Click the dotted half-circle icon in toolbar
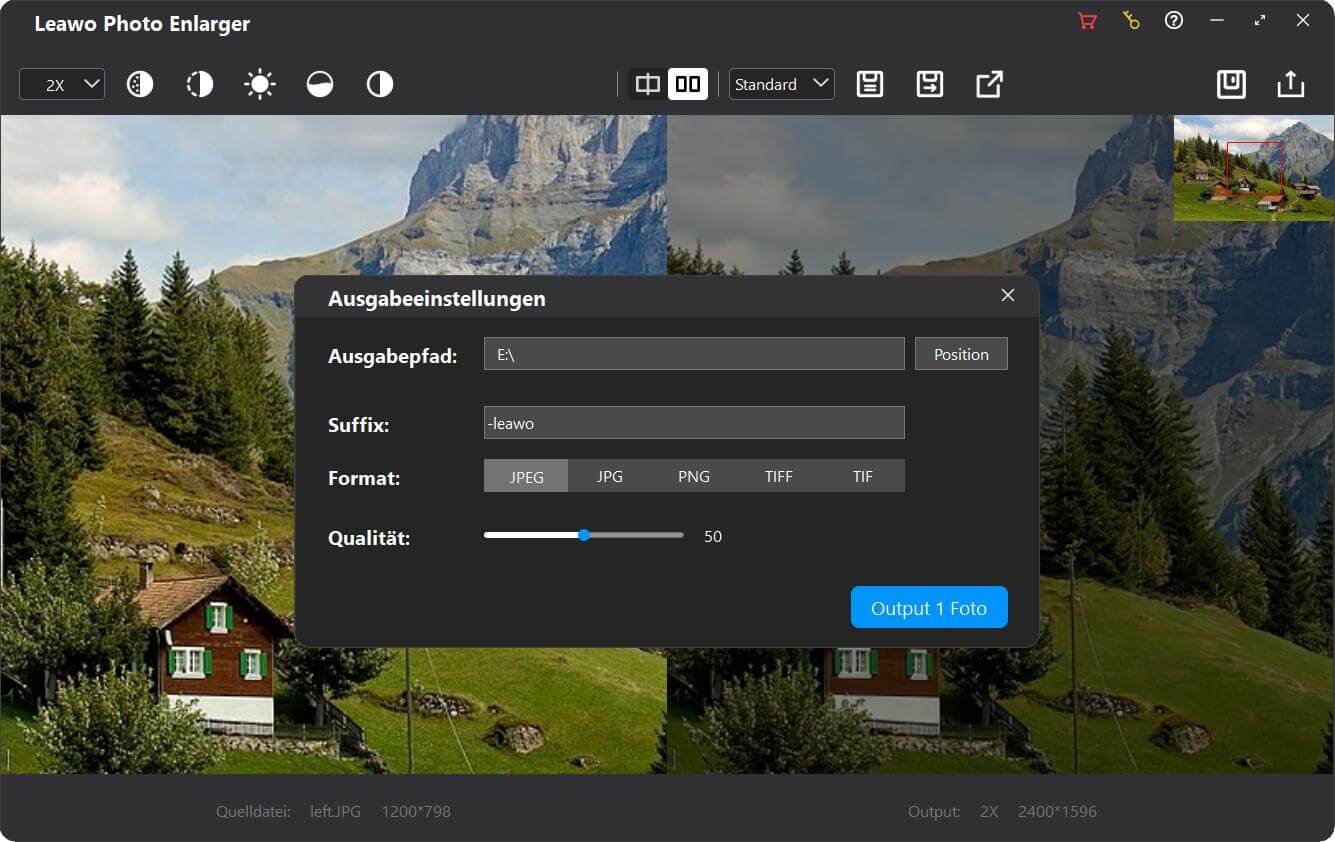Image resolution: width=1335 pixels, height=842 pixels. click(x=140, y=85)
